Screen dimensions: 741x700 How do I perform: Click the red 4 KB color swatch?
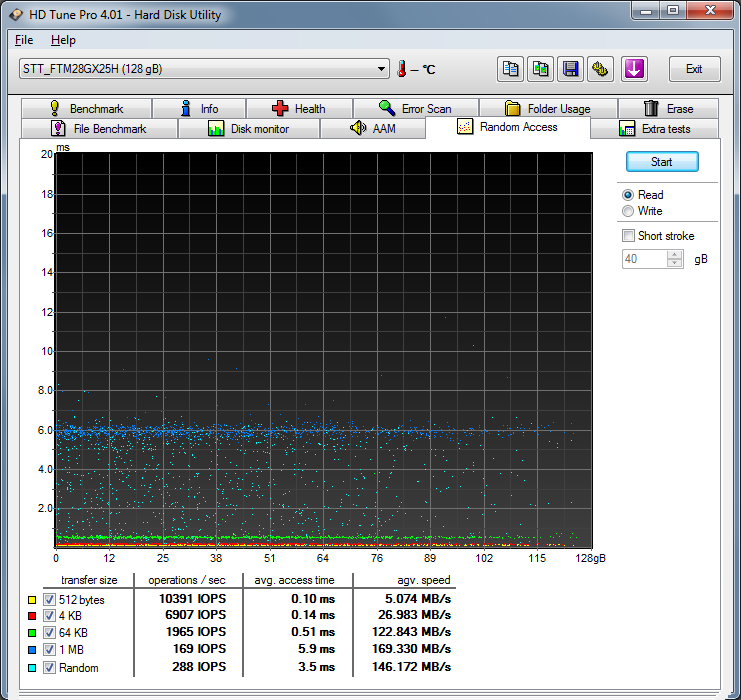pos(32,616)
